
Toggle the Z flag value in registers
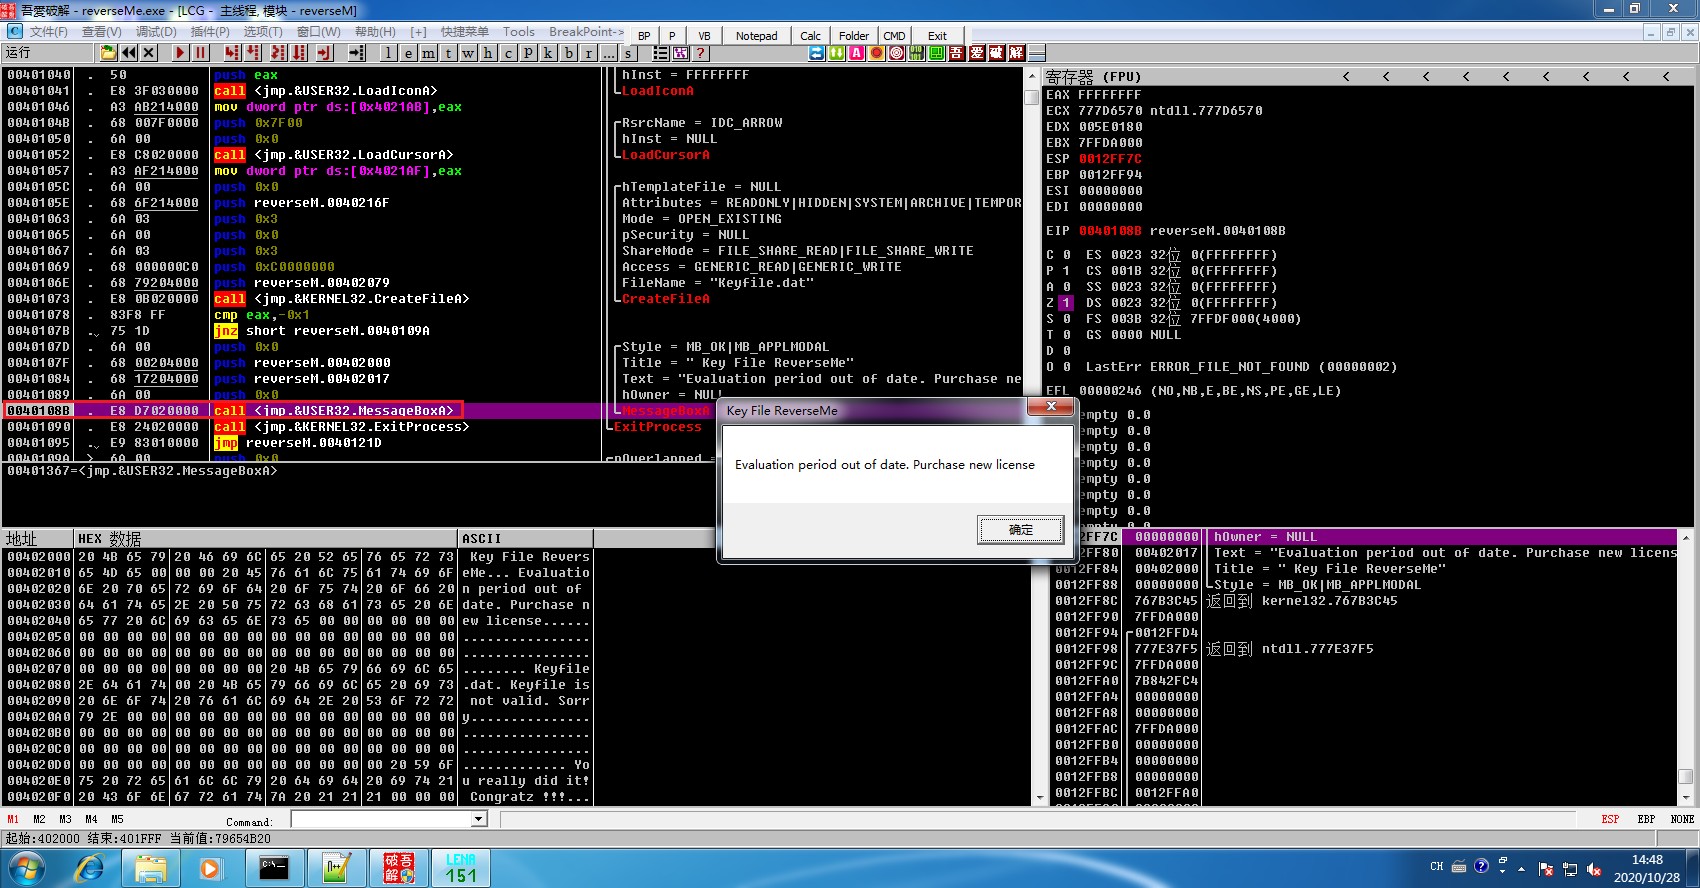point(1066,303)
